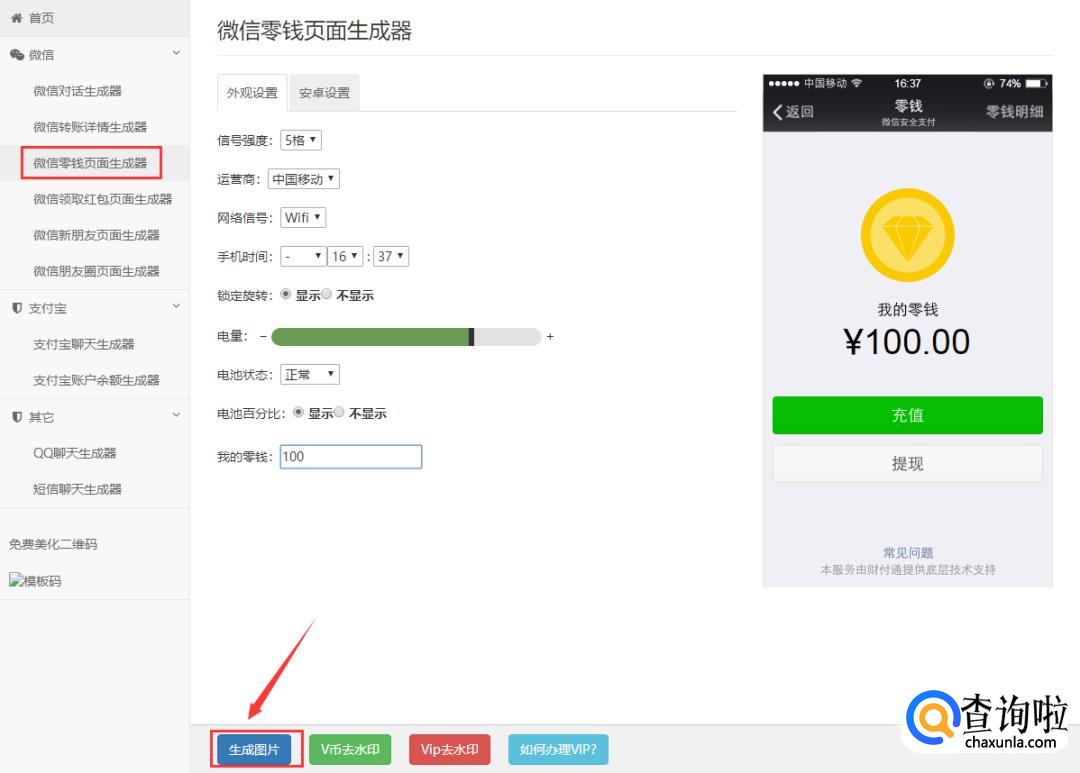Click the 电量 battery level slider handle
The width and height of the screenshot is (1080, 773).
tap(471, 337)
